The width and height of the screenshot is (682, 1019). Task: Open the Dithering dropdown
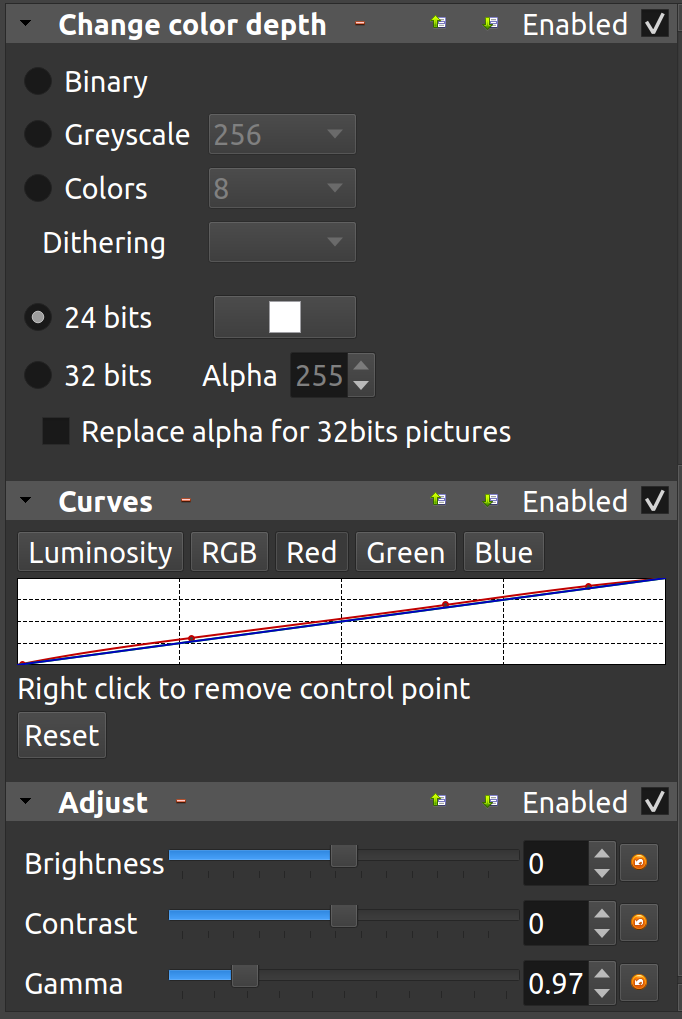click(x=282, y=242)
